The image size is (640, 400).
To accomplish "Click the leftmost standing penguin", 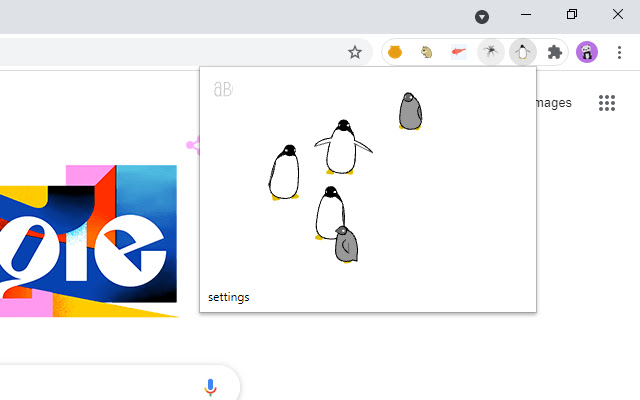I will (x=285, y=173).
